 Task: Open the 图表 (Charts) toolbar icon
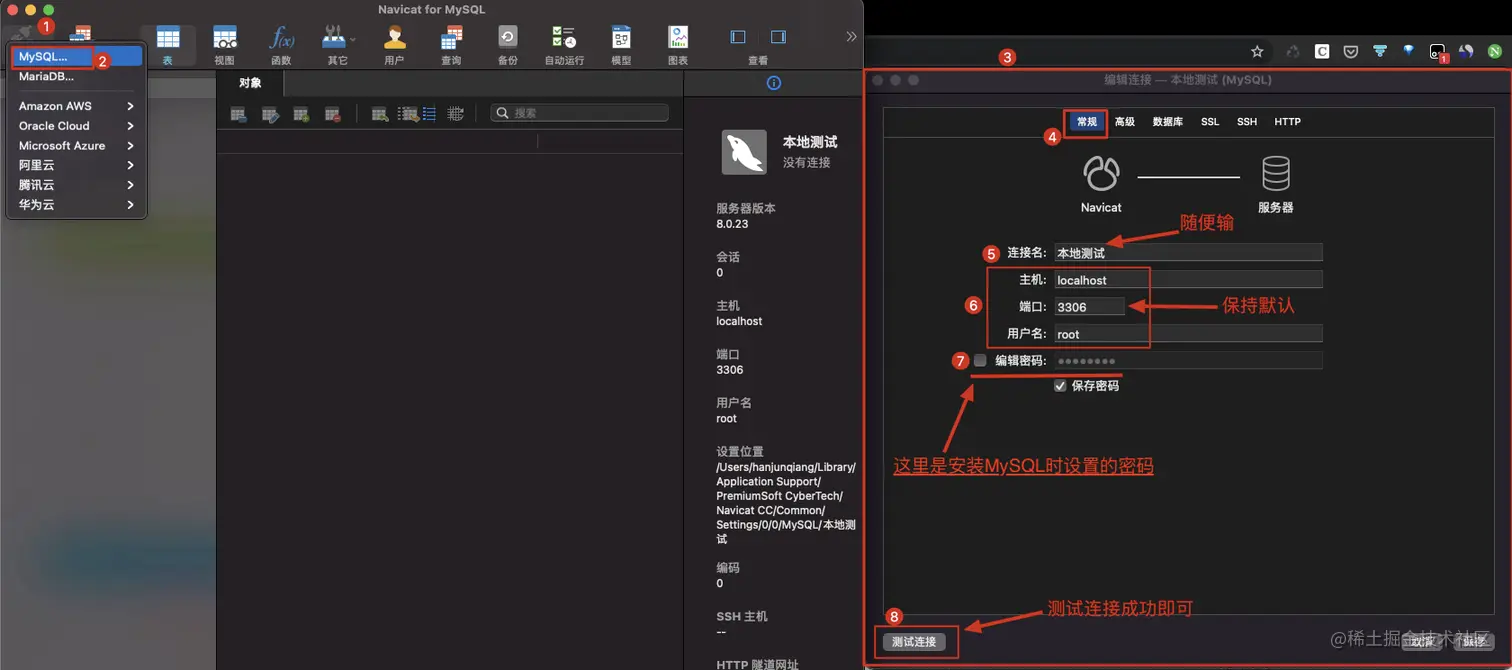click(678, 45)
